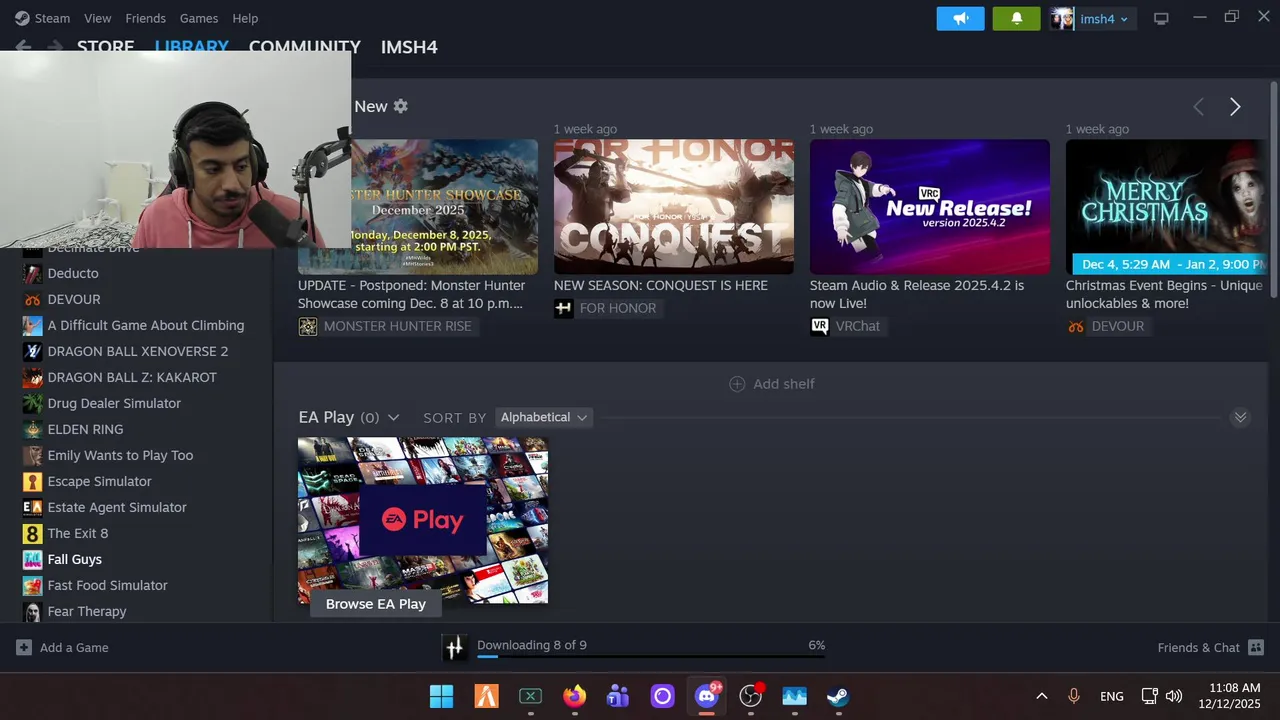Collapse the EA Play shelf double-chevron

pos(1240,417)
